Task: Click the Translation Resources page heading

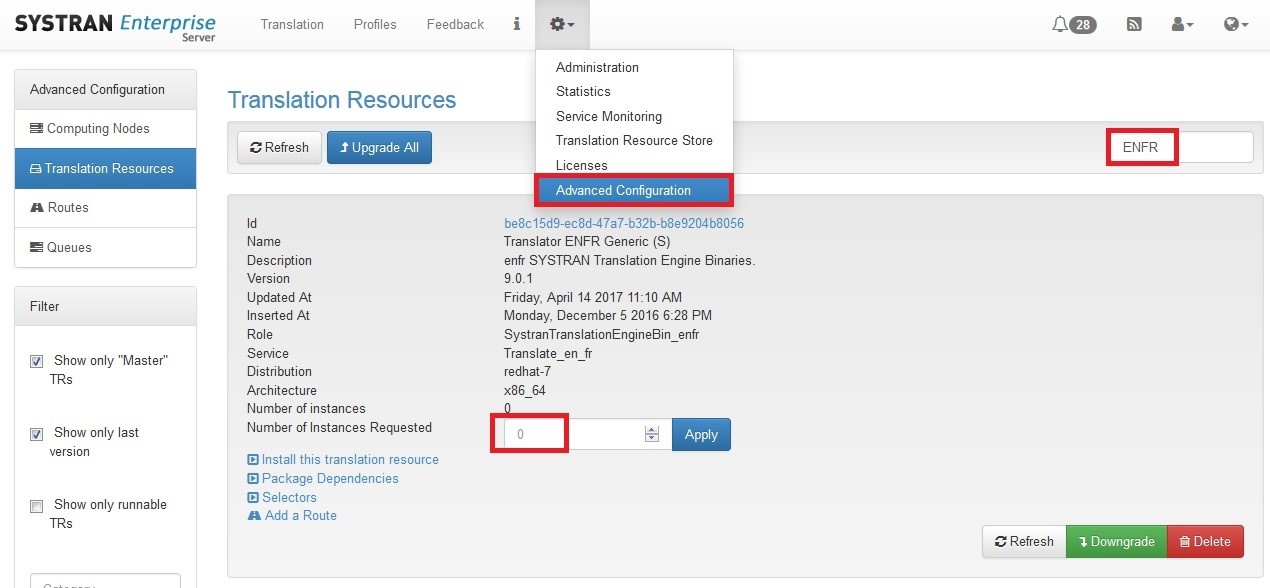Action: tap(342, 100)
